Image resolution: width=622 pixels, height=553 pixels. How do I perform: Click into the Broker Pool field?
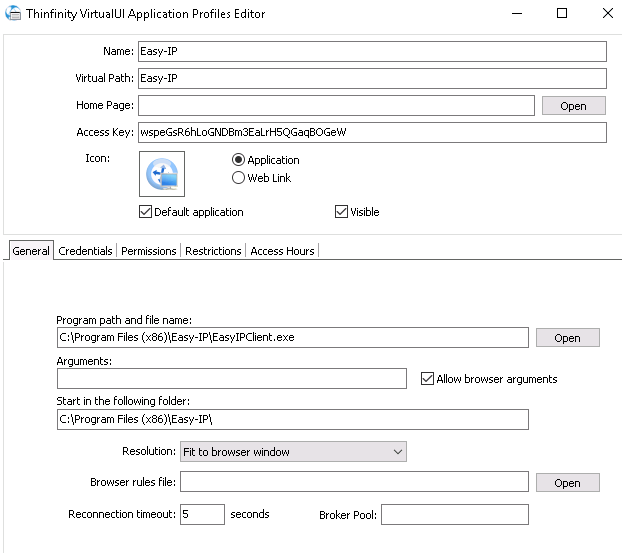455,515
